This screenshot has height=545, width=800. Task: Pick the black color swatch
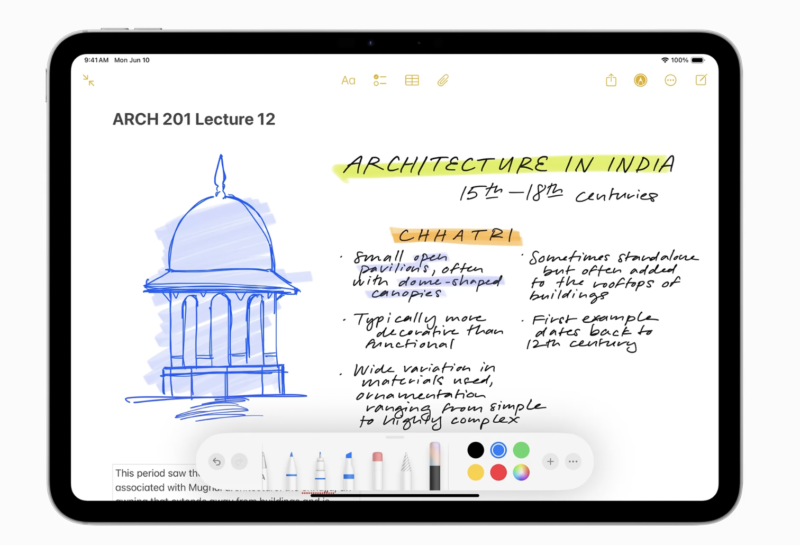coord(476,450)
